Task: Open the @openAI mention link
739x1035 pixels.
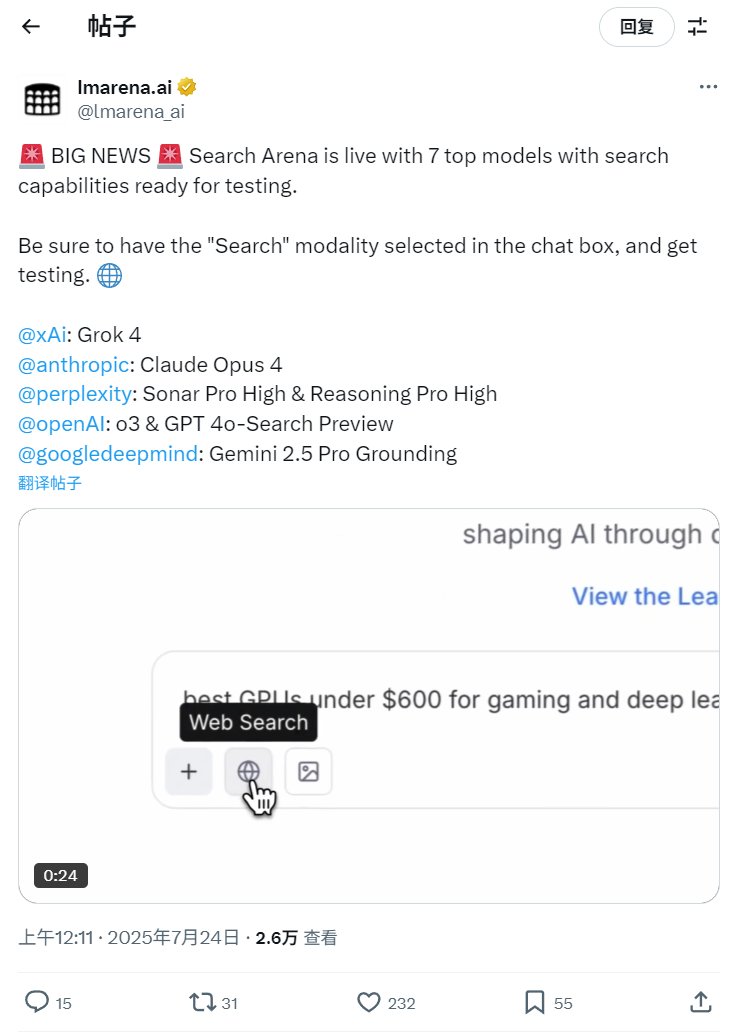Action: [x=61, y=424]
